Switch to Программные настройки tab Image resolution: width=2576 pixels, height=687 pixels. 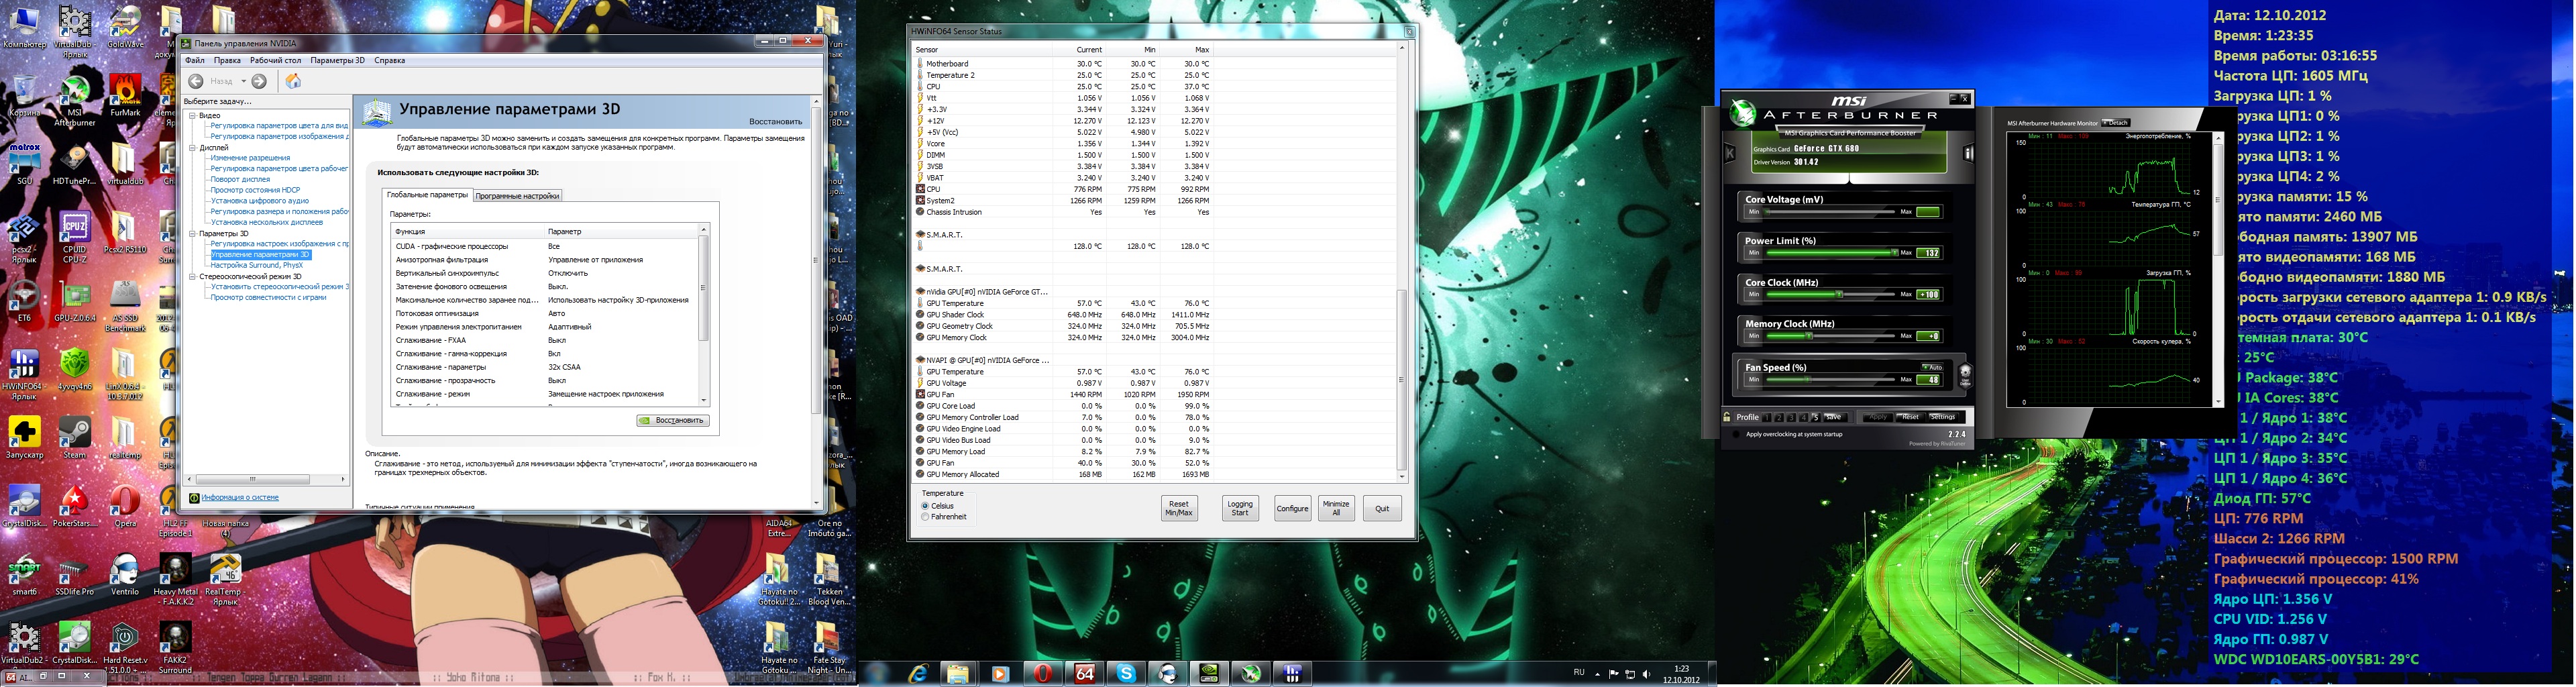tap(517, 196)
